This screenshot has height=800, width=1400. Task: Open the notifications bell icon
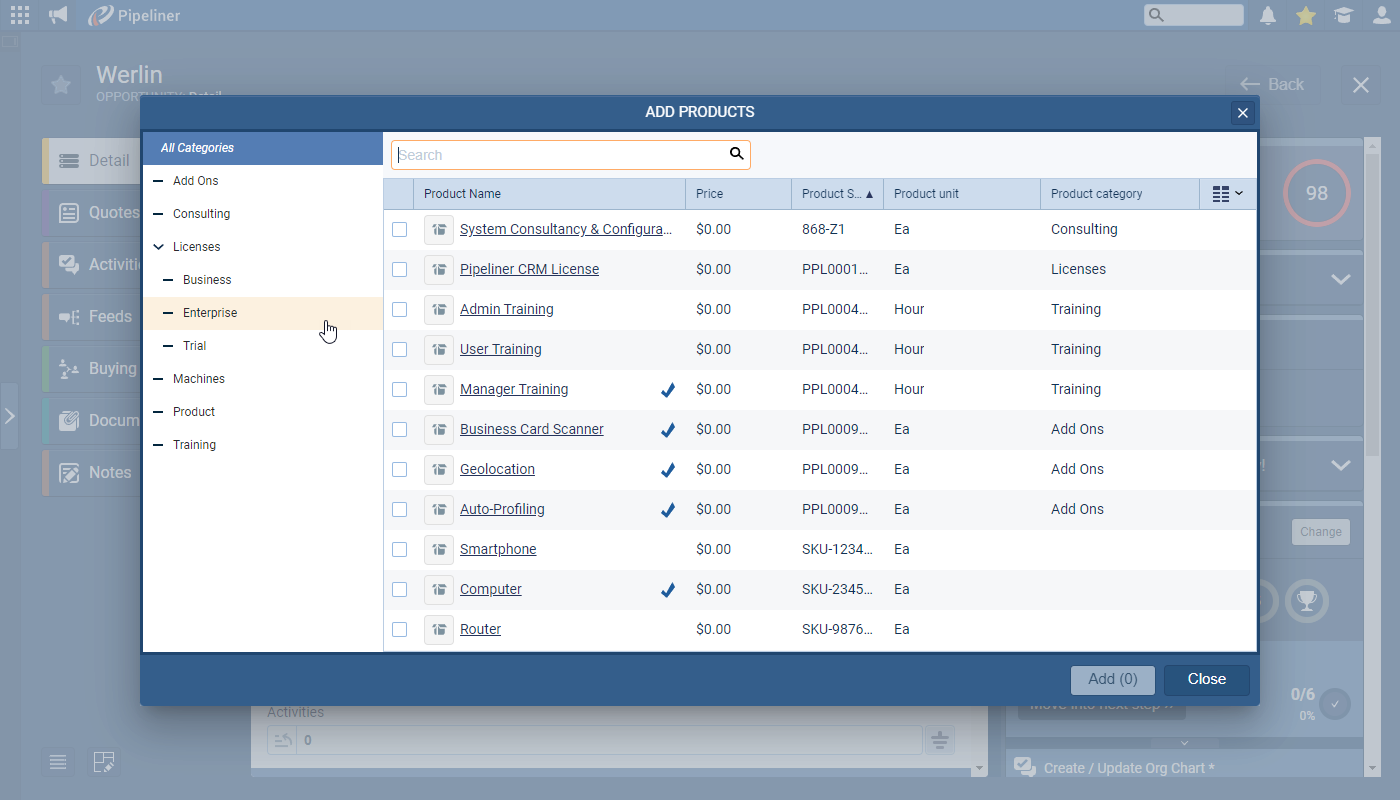[1268, 15]
